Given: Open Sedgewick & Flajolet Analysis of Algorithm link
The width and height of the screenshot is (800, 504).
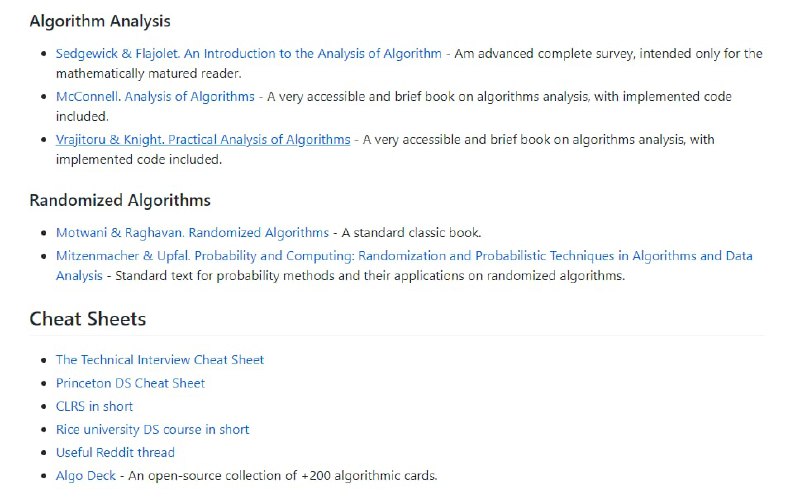Looking at the screenshot, I should click(248, 53).
